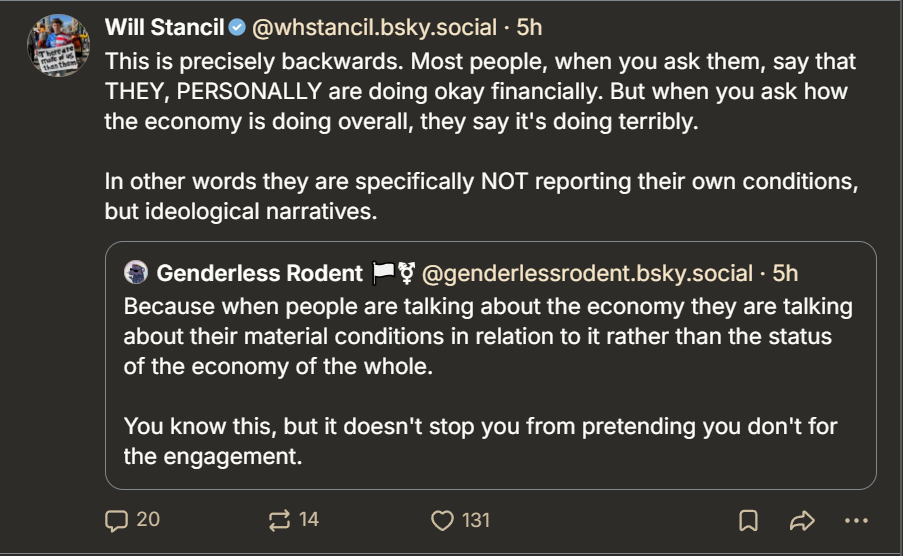Open the Will Stancil display name link

165,27
